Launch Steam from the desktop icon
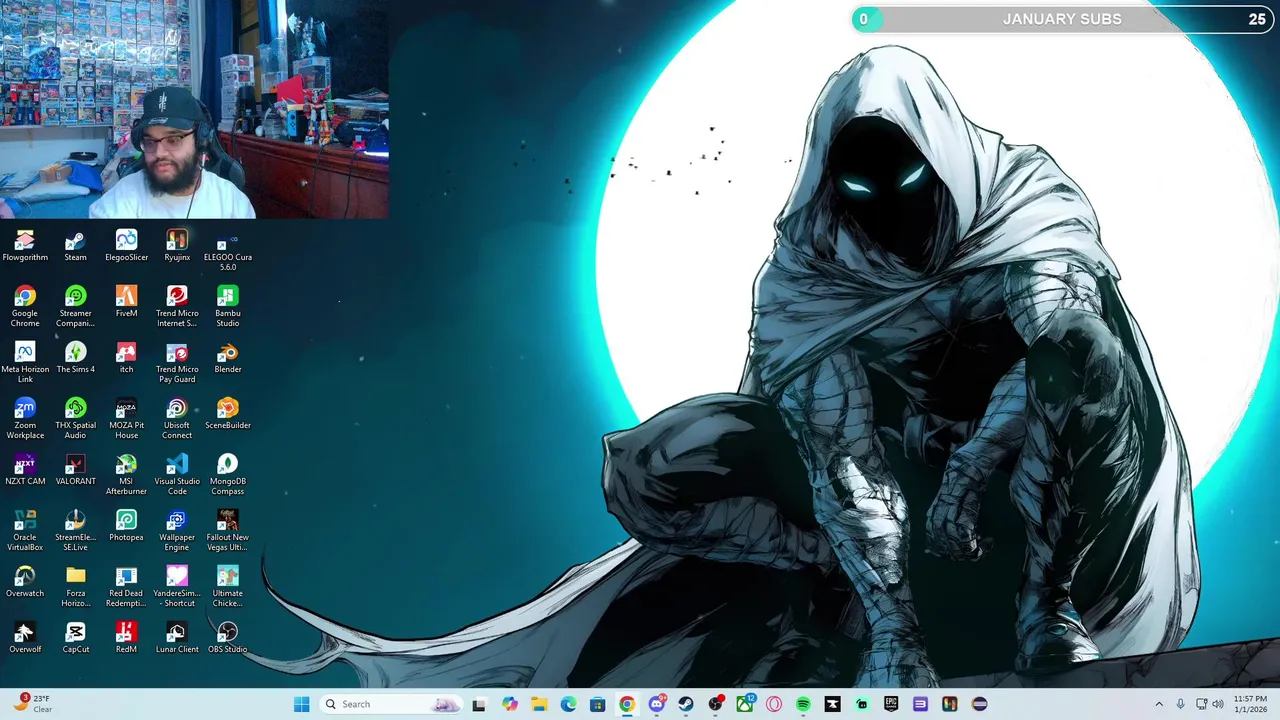This screenshot has height=720, width=1280. pos(76,246)
